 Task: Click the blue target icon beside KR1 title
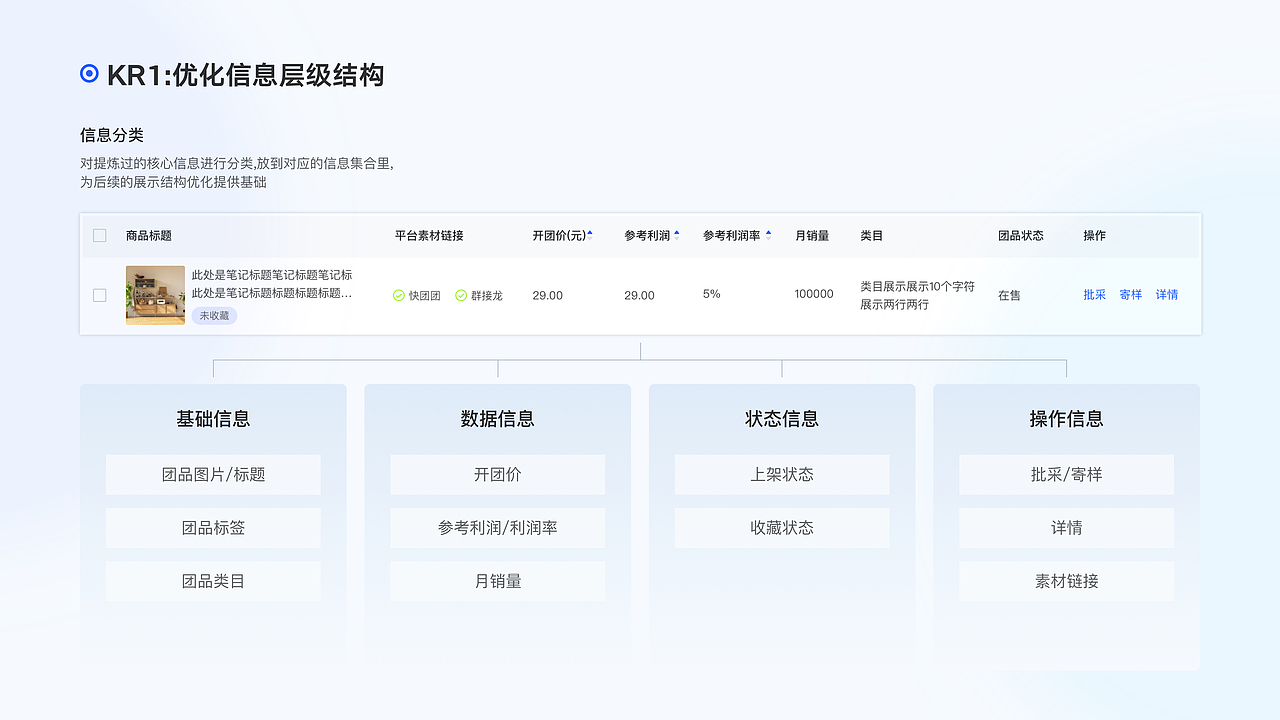click(x=89, y=73)
